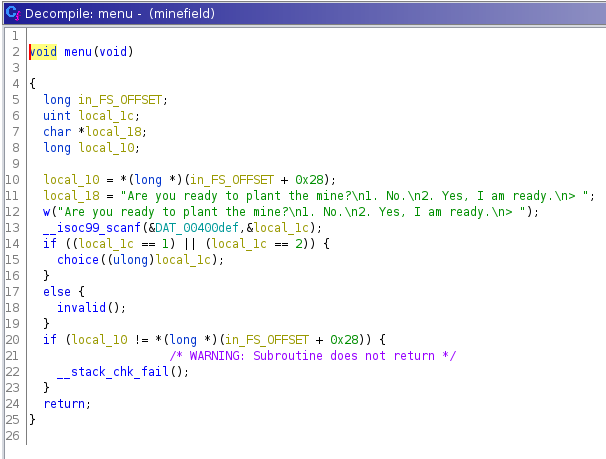Click the "else" keyword
The width and height of the screenshot is (606, 459).
click(56, 291)
